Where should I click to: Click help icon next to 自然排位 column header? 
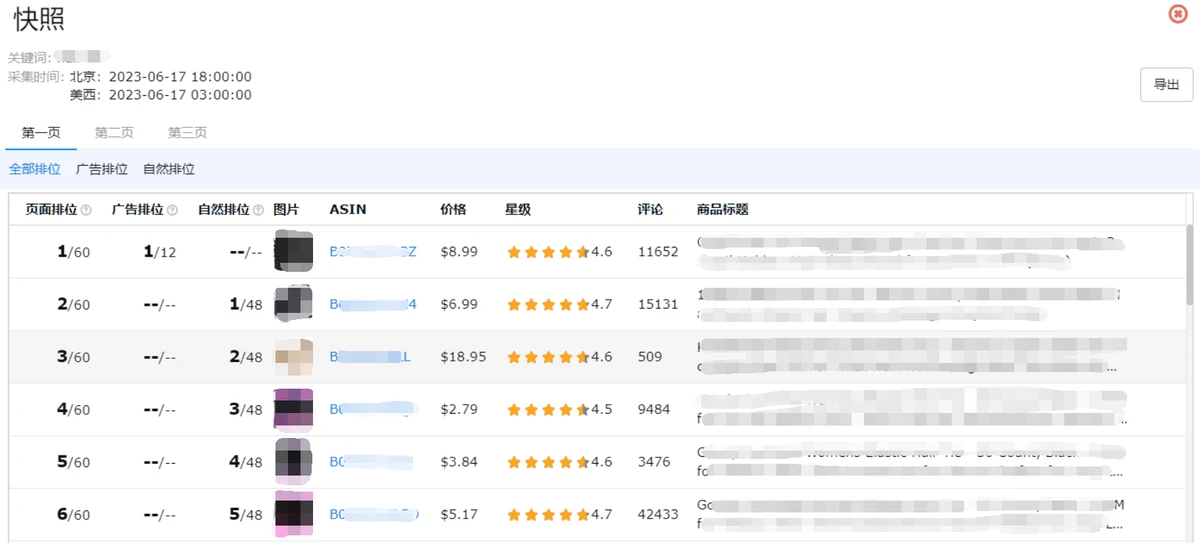(258, 210)
